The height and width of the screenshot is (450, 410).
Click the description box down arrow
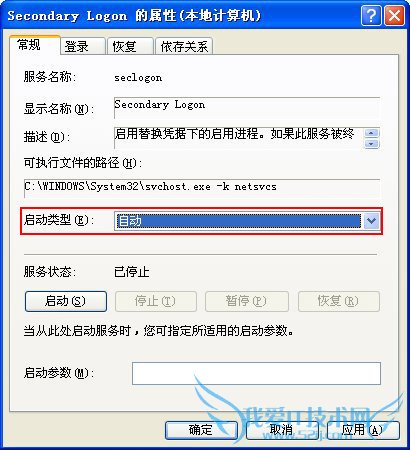(372, 144)
